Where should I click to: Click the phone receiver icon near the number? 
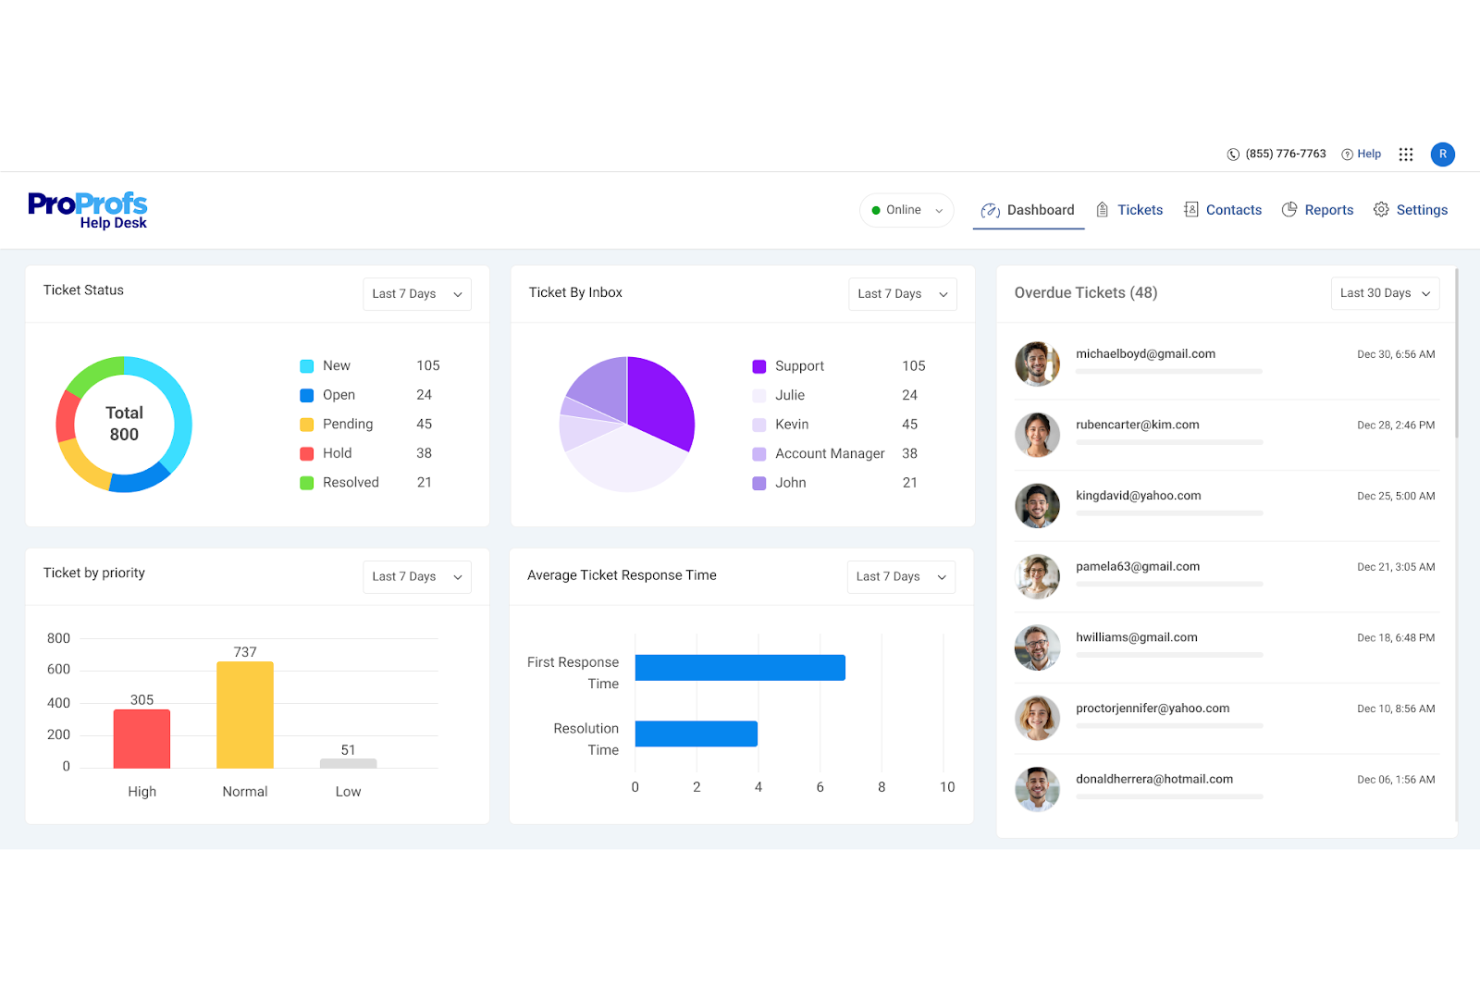pyautogui.click(x=1233, y=153)
